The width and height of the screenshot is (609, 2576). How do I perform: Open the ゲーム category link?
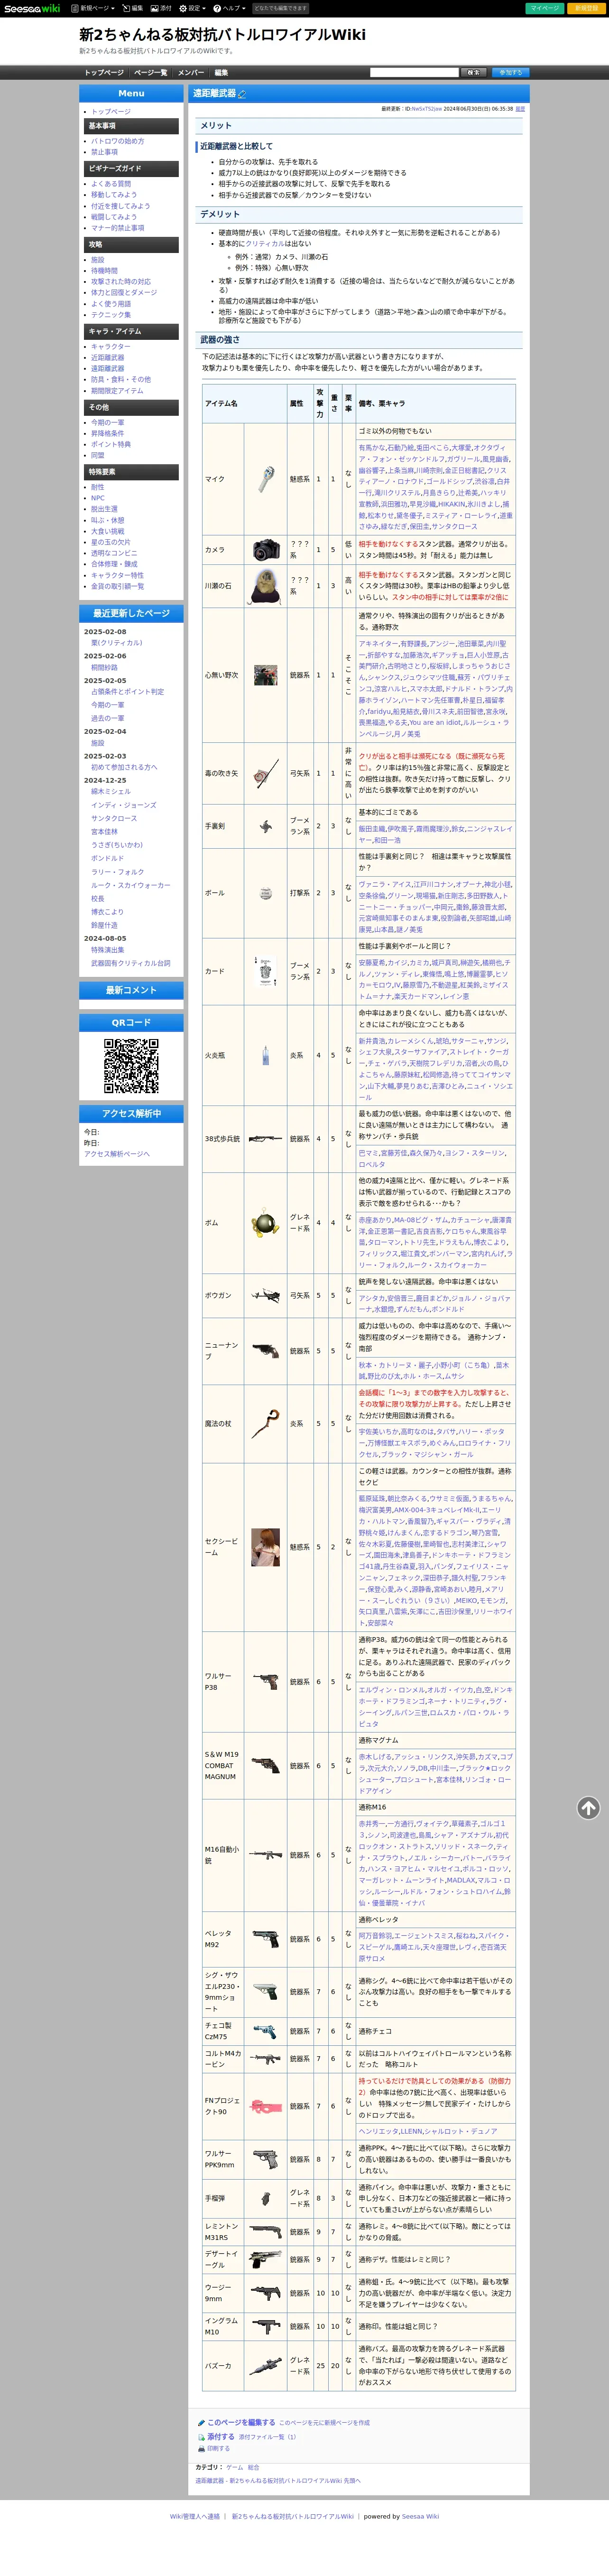point(234,2467)
